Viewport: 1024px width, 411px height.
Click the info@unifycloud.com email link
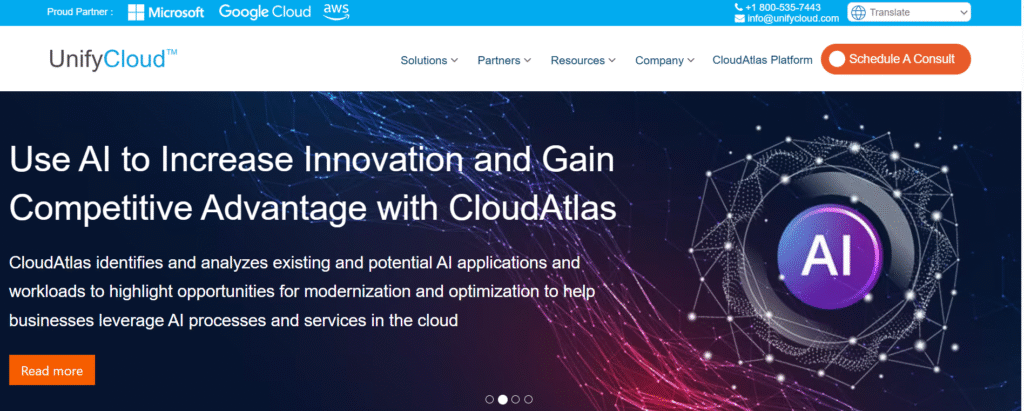click(793, 18)
